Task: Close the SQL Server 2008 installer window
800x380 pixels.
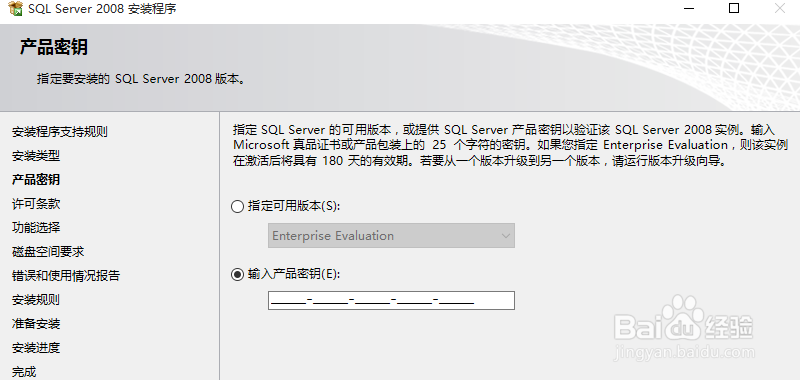Action: pos(780,8)
